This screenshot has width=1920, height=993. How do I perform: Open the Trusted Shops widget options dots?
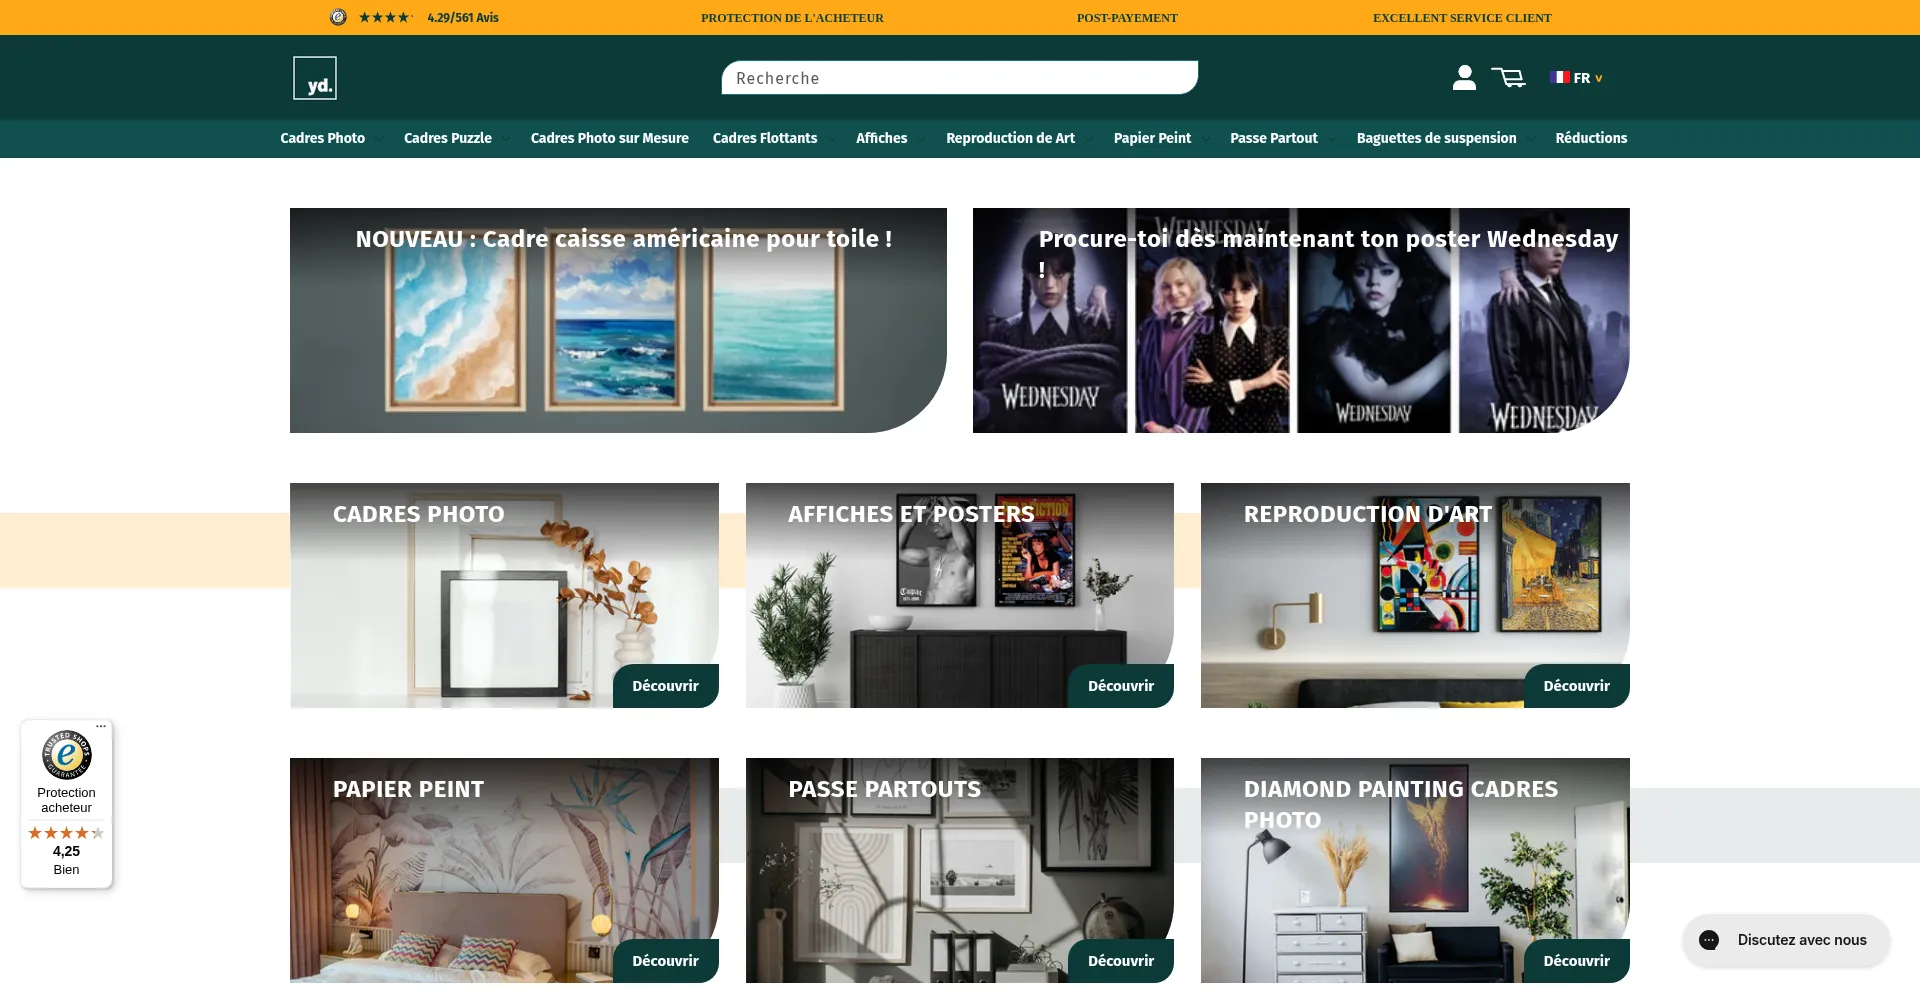101,727
